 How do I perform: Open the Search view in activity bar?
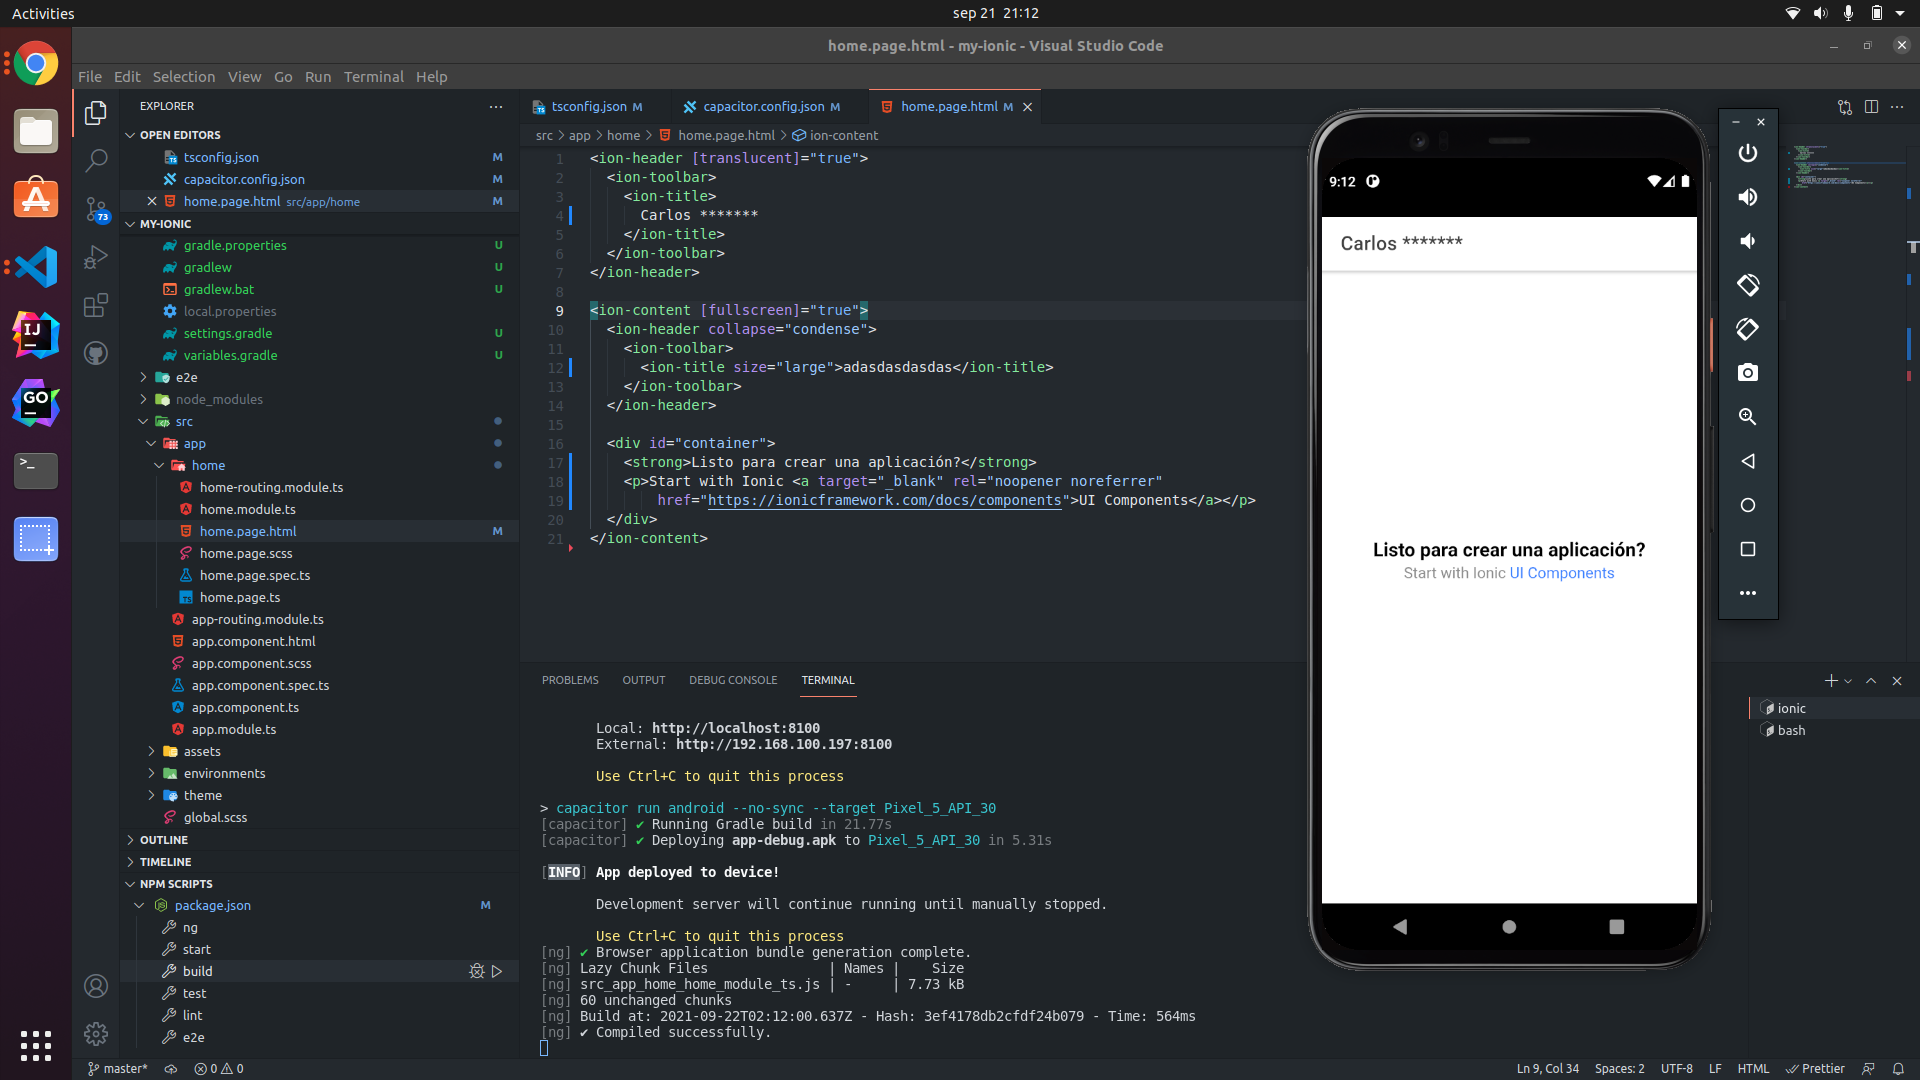tap(96, 160)
